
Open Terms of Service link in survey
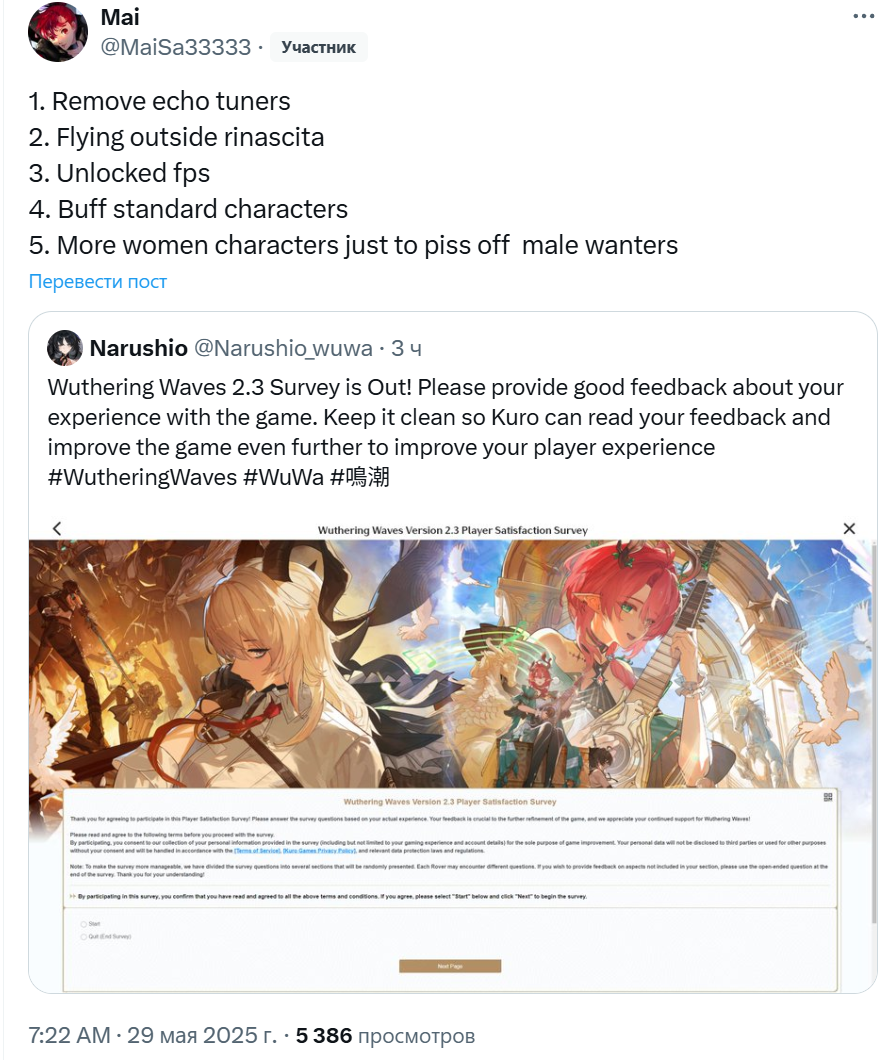click(257, 850)
